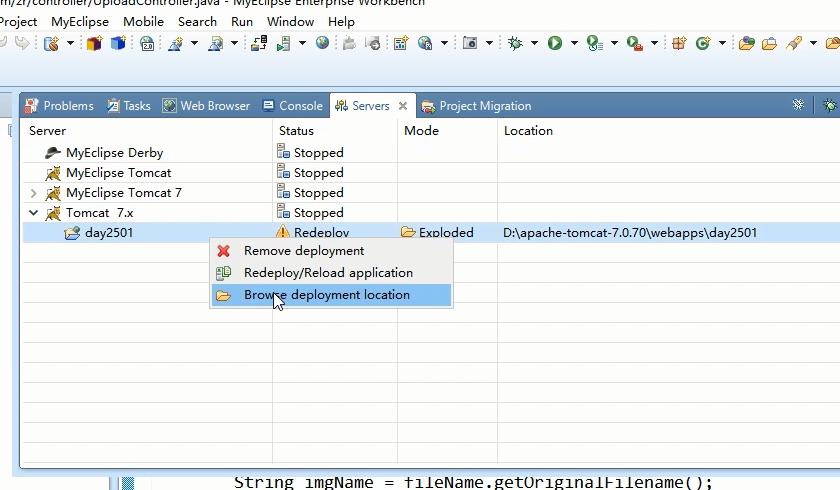Click the Server column header
This screenshot has height=490, width=840.
click(x=47, y=131)
